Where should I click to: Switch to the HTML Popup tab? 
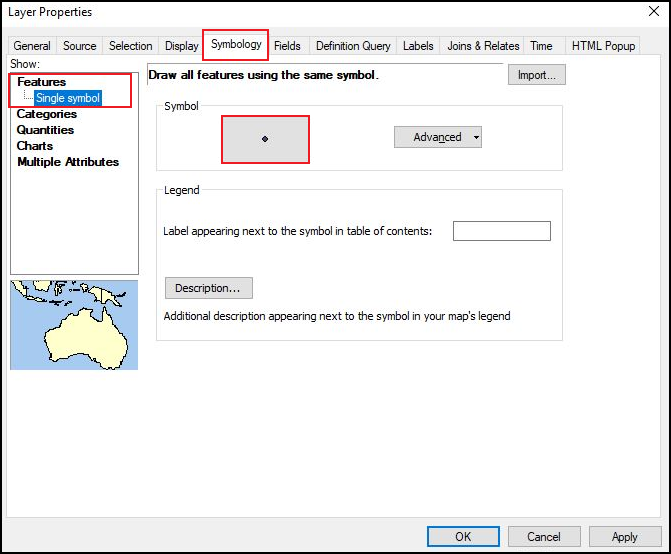pyautogui.click(x=605, y=46)
